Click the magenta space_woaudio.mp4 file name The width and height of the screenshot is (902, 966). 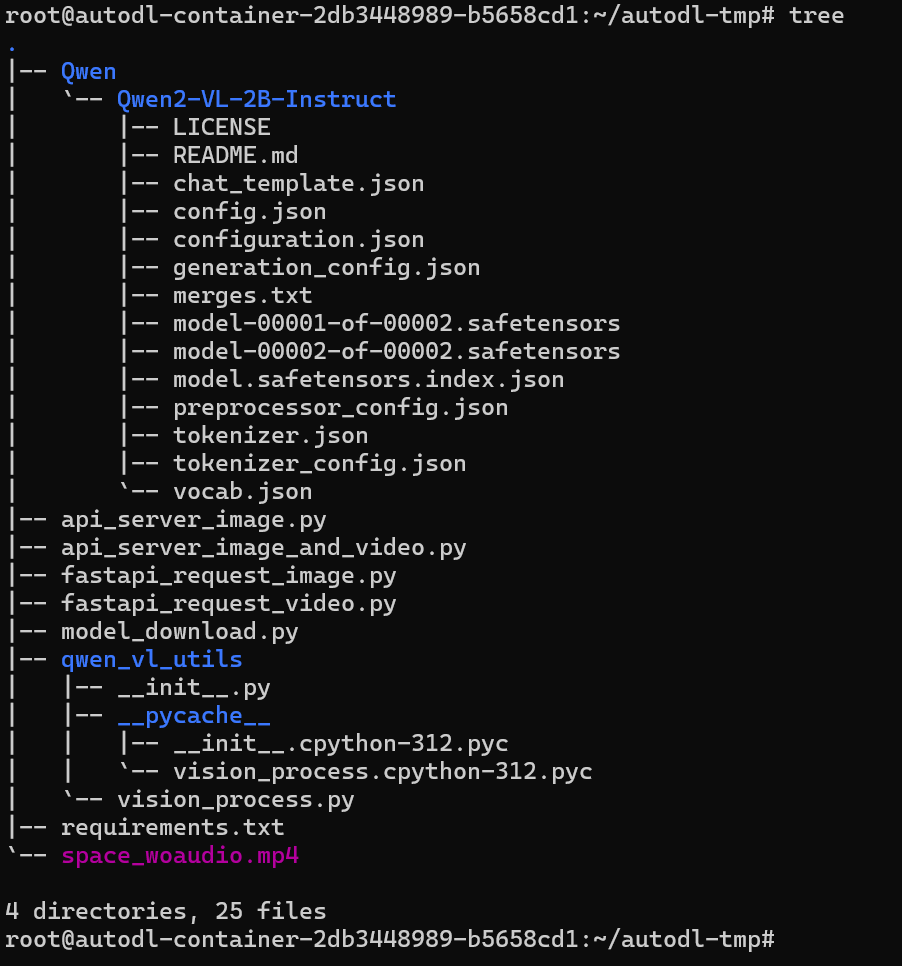pos(179,855)
